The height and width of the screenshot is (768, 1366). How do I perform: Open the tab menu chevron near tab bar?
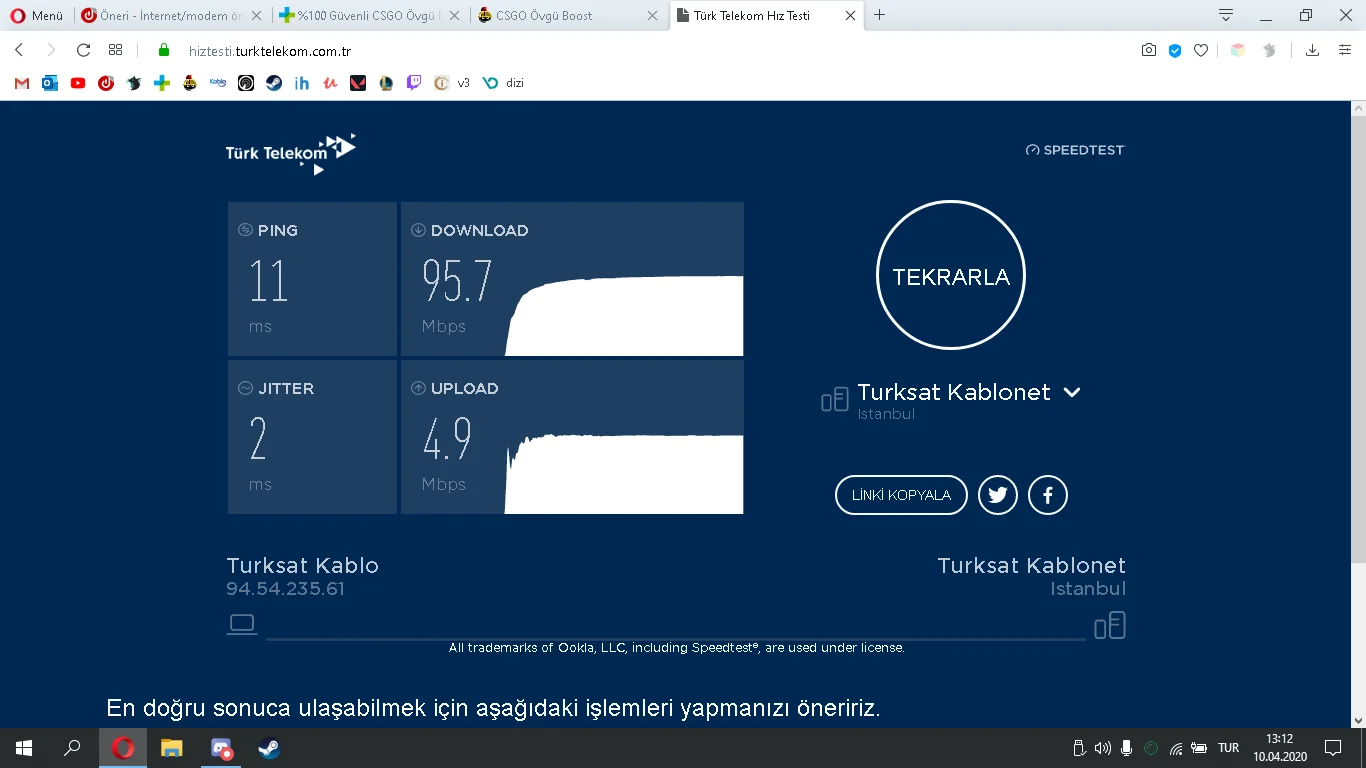click(1225, 15)
